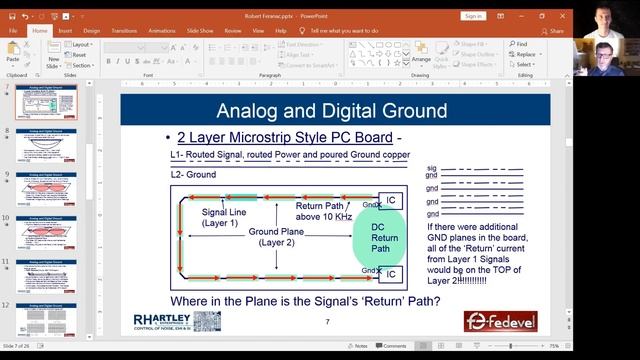Undo the last action
Screen dimensions: 640x360
[x=25, y=16]
